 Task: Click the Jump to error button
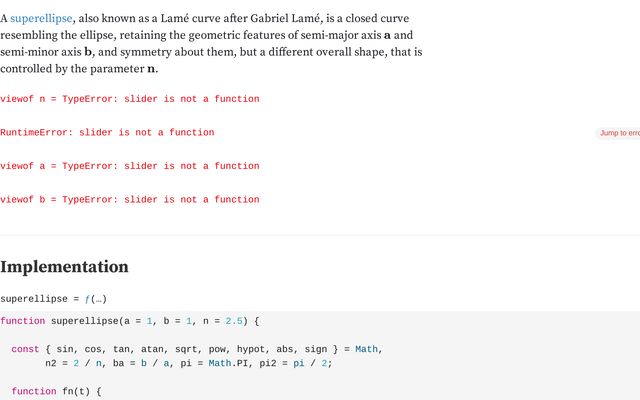(x=618, y=133)
